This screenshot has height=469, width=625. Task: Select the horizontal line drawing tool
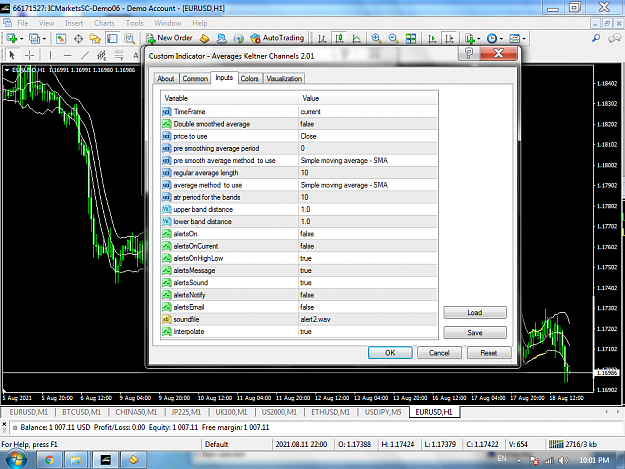tap(68, 55)
